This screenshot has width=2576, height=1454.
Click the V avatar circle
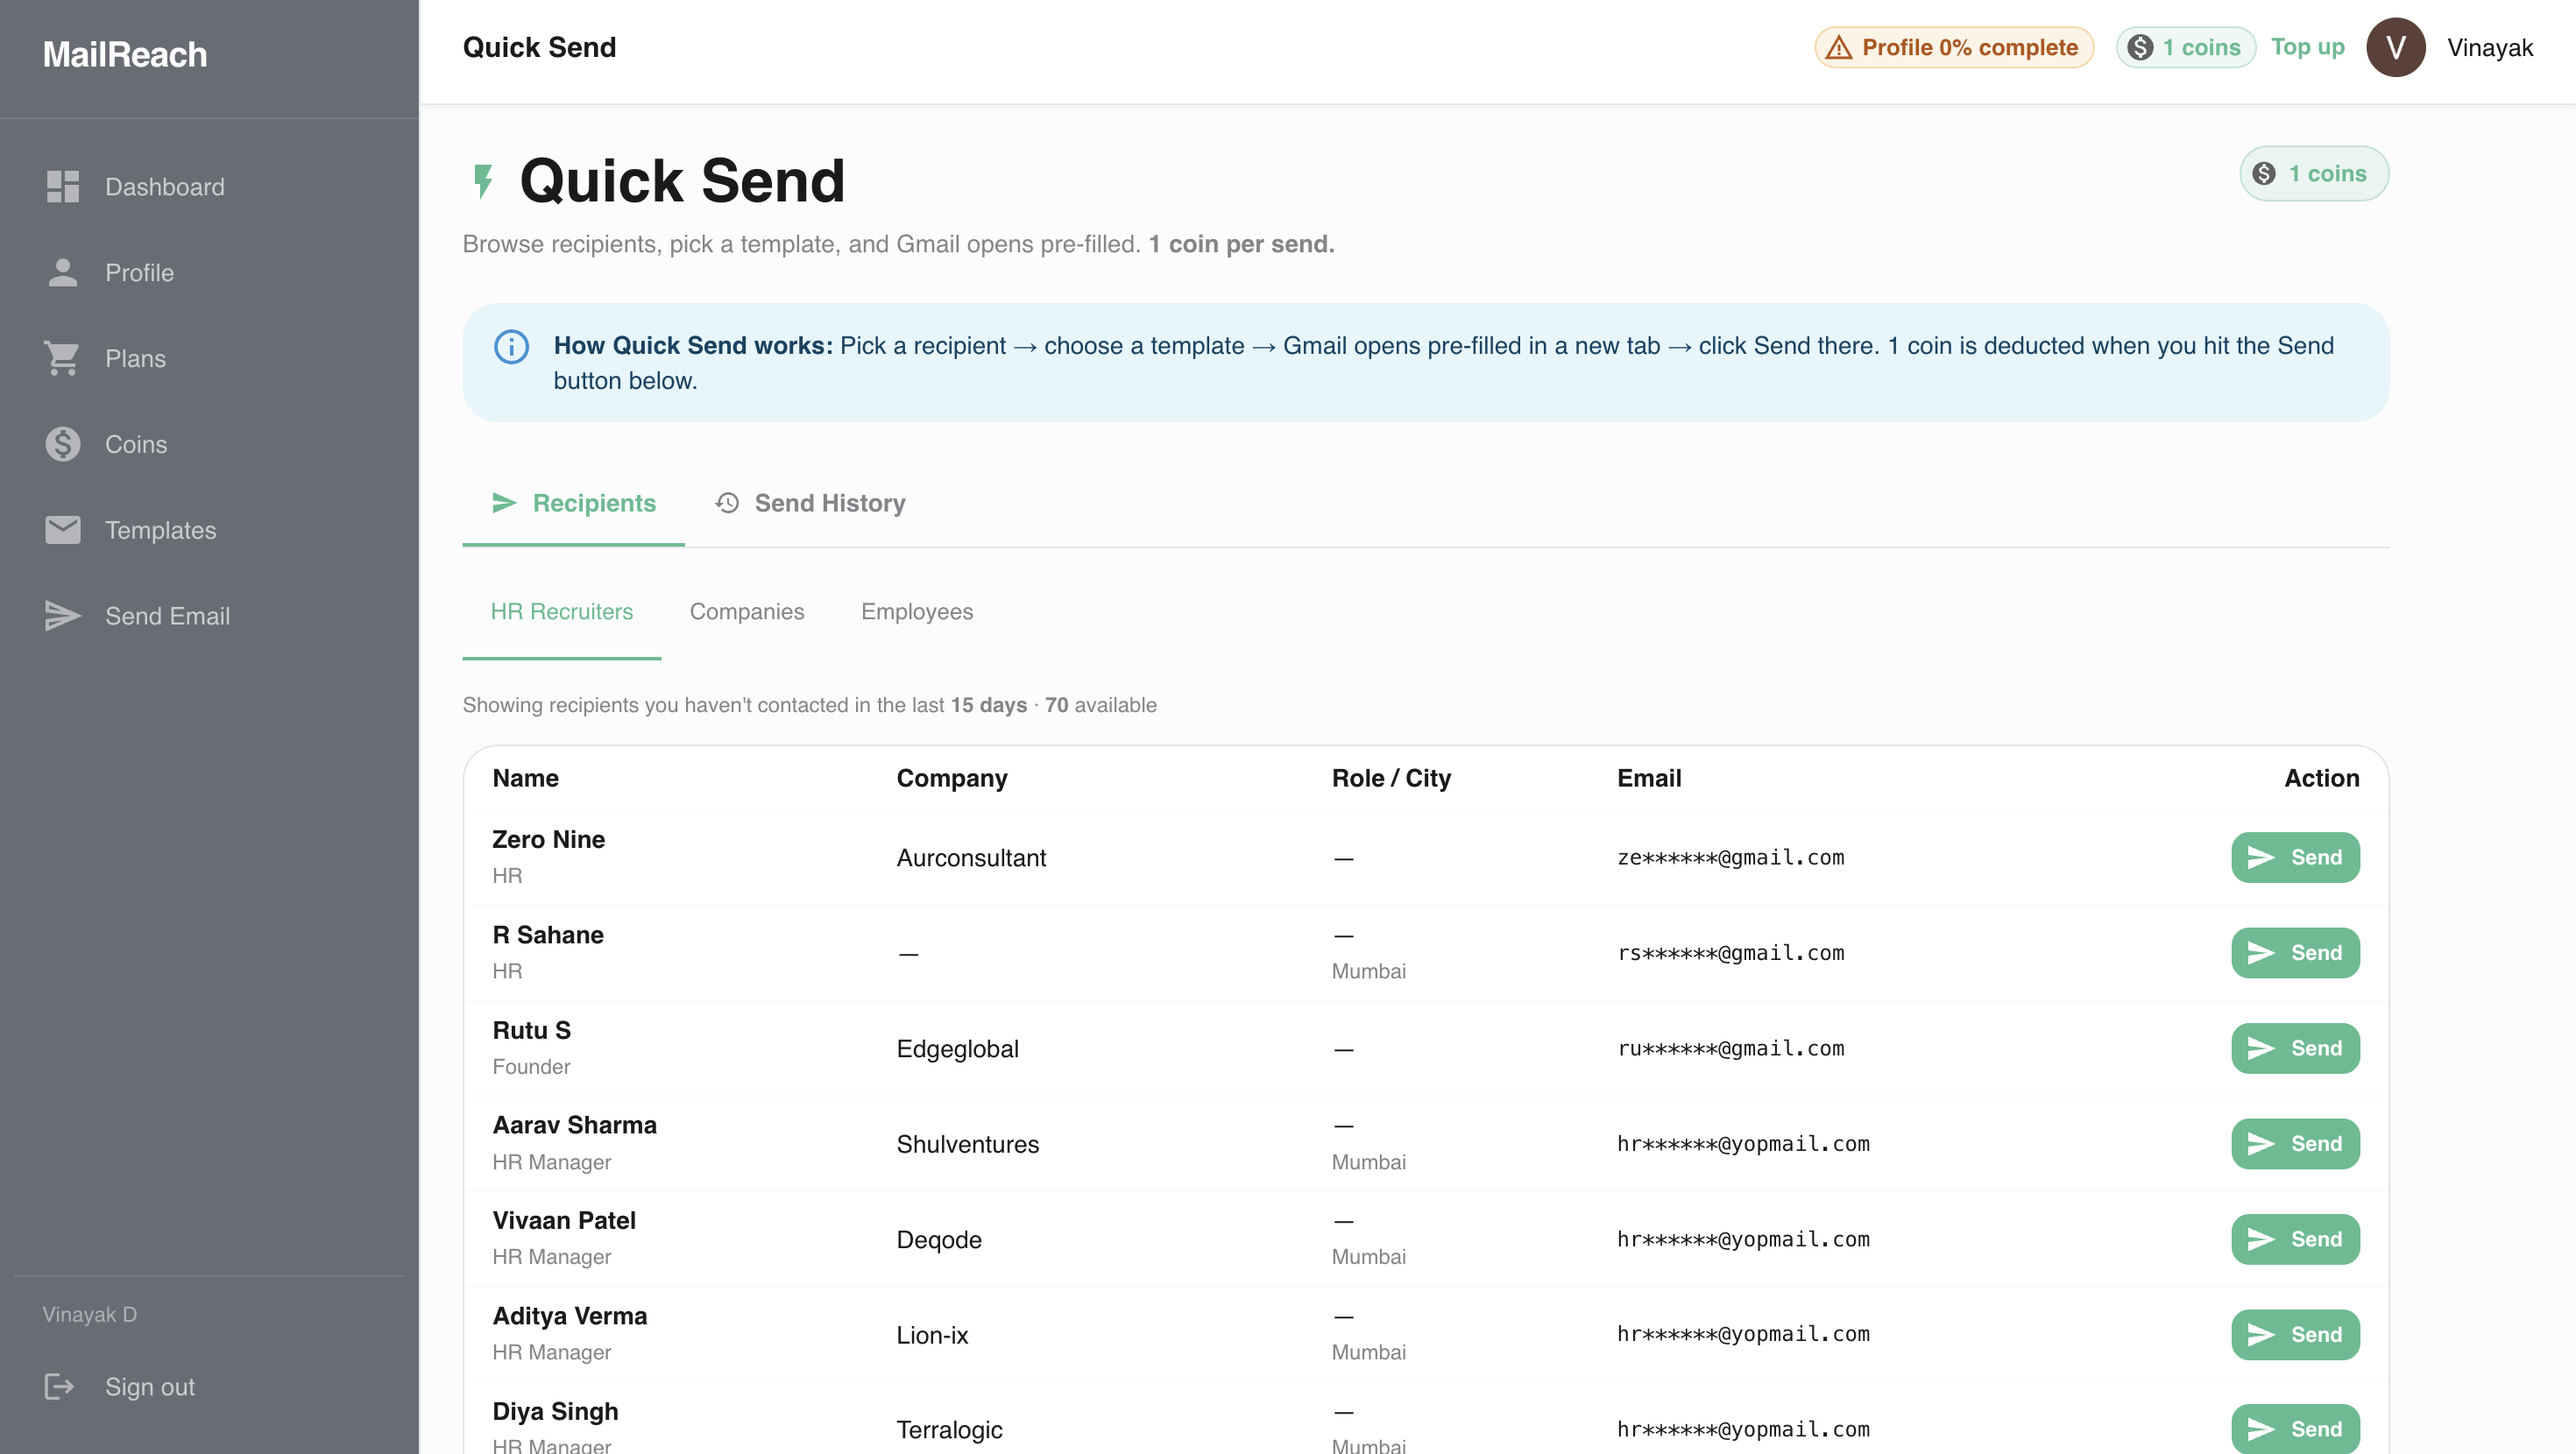coord(2396,47)
